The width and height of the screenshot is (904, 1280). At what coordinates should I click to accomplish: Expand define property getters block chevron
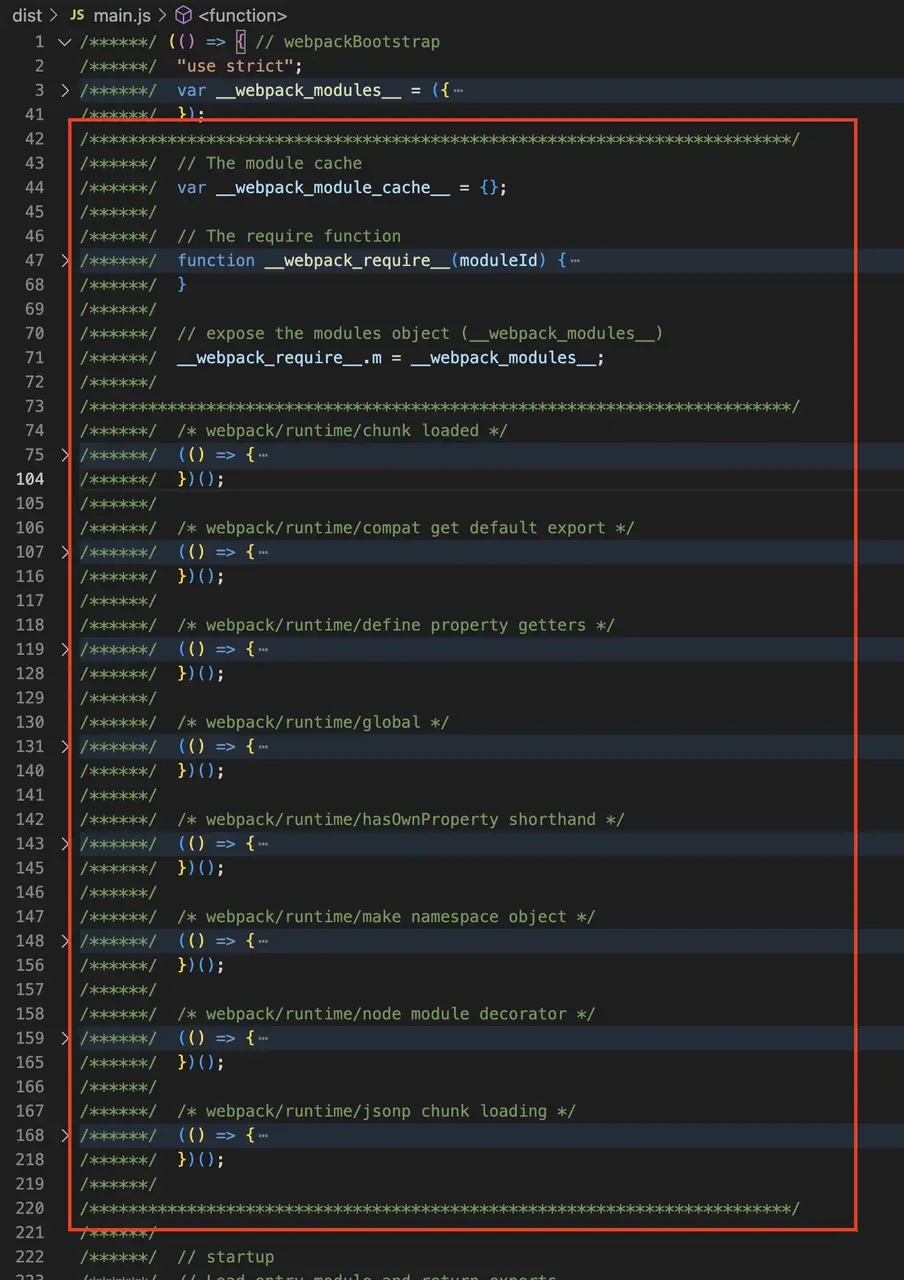click(x=64, y=649)
